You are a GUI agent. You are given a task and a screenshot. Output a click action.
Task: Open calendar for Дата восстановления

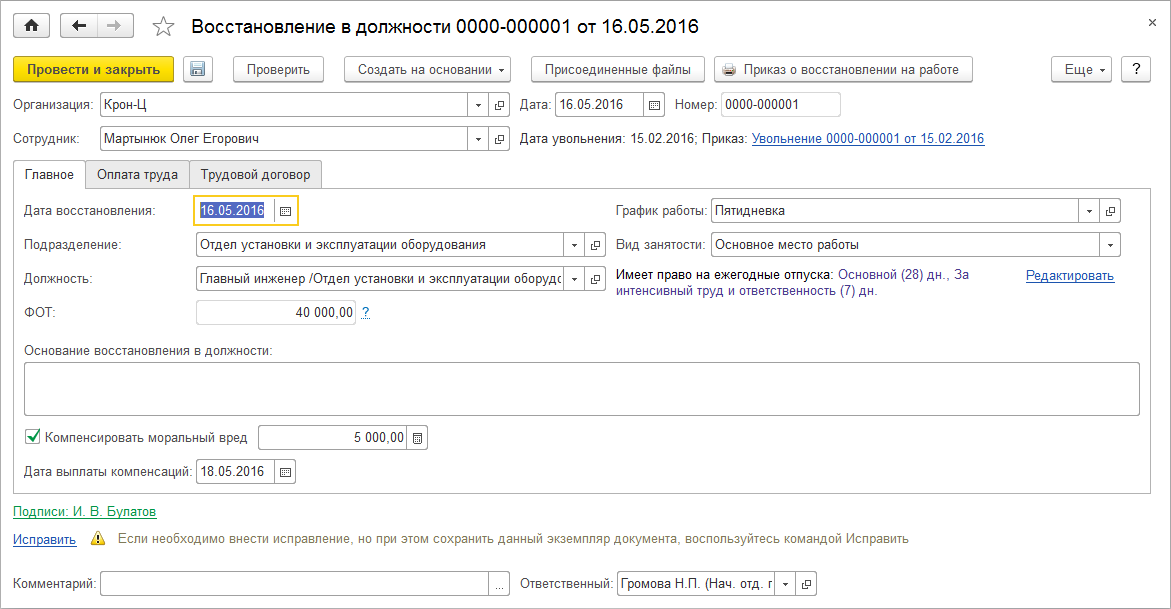tap(285, 211)
